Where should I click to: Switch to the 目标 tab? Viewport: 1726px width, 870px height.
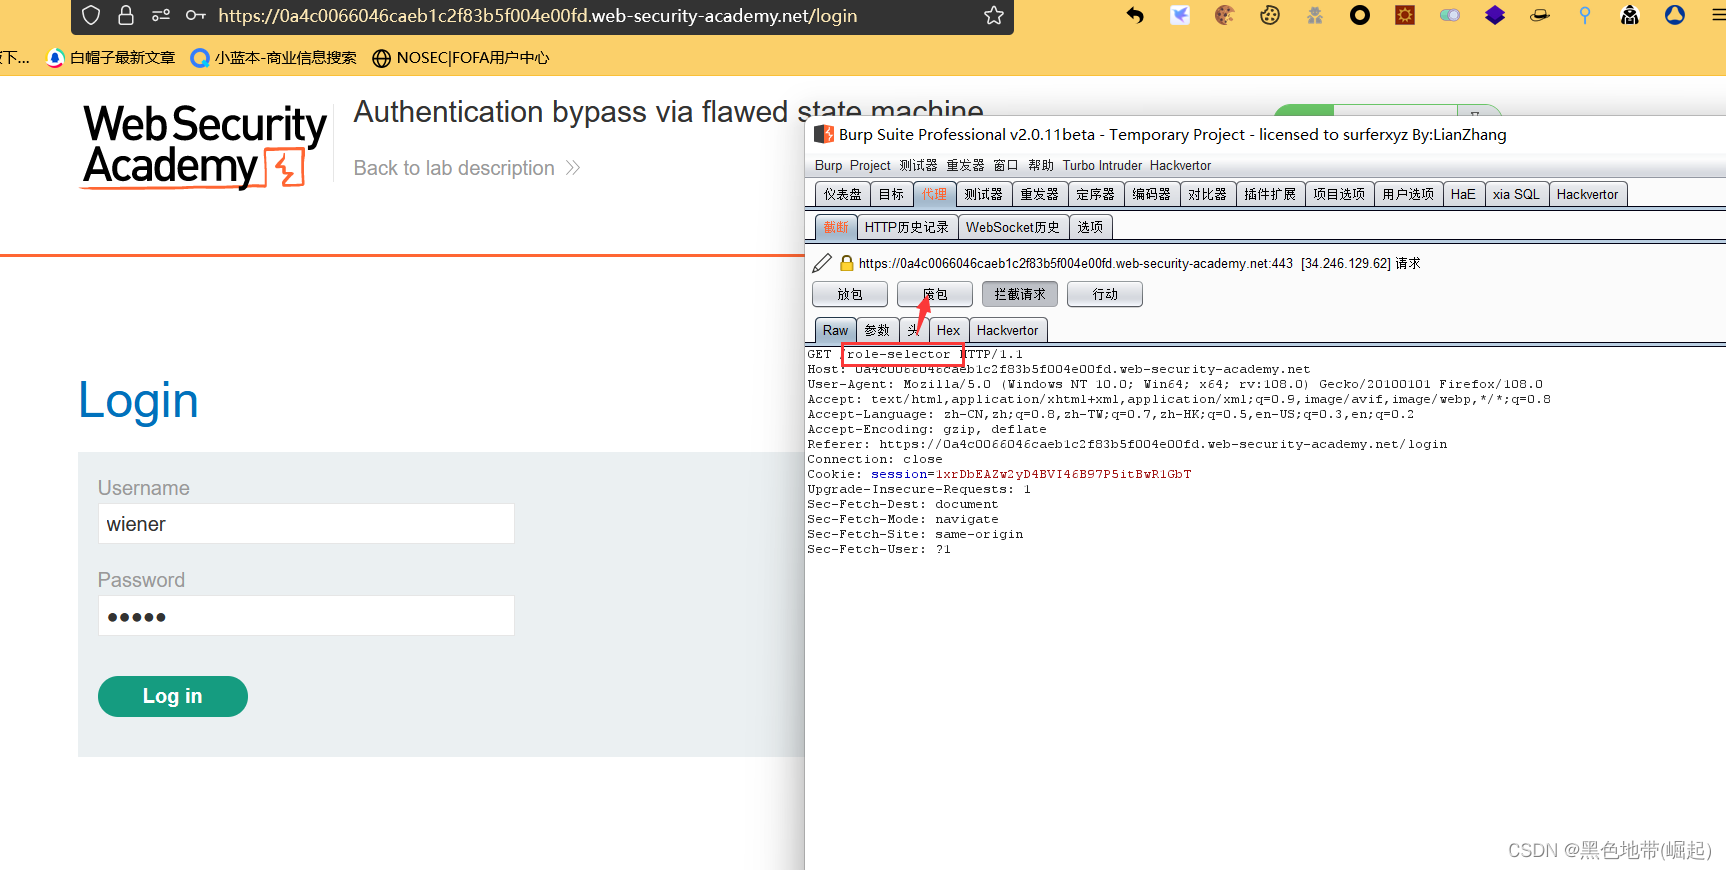[891, 194]
